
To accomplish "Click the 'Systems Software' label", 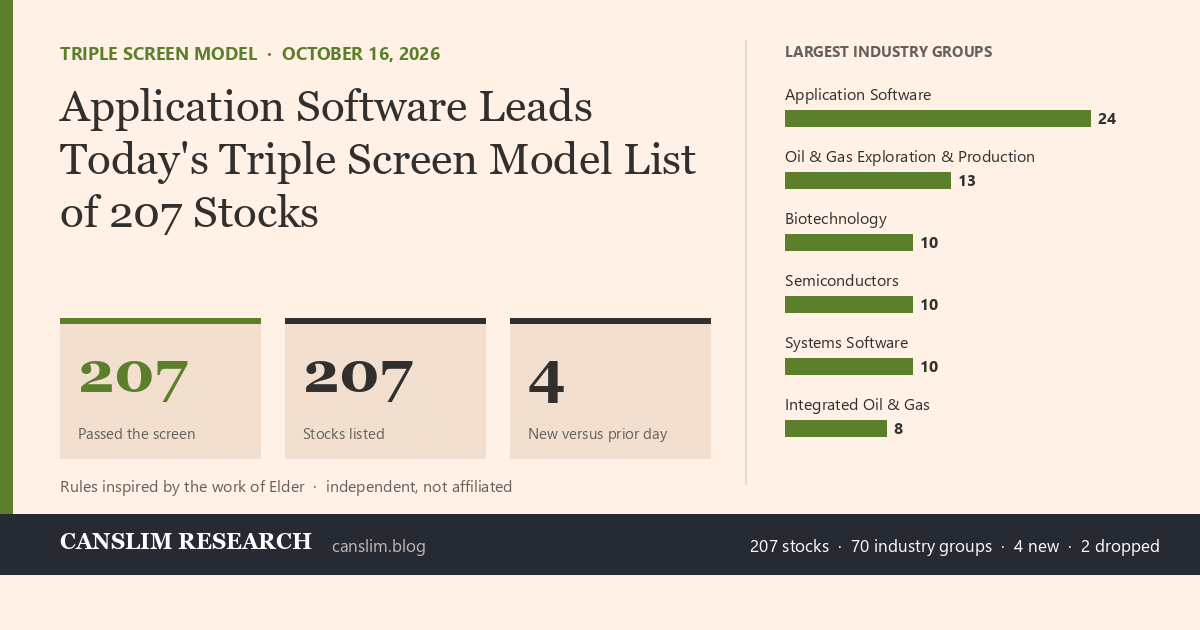I will coord(847,343).
